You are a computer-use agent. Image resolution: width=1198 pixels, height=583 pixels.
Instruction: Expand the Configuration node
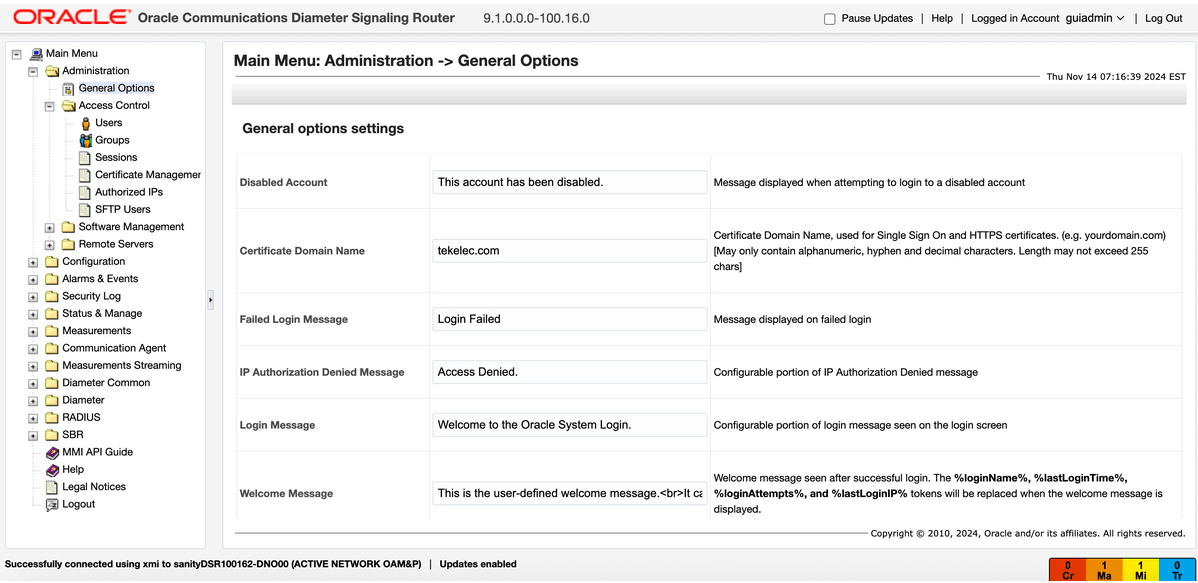33,262
